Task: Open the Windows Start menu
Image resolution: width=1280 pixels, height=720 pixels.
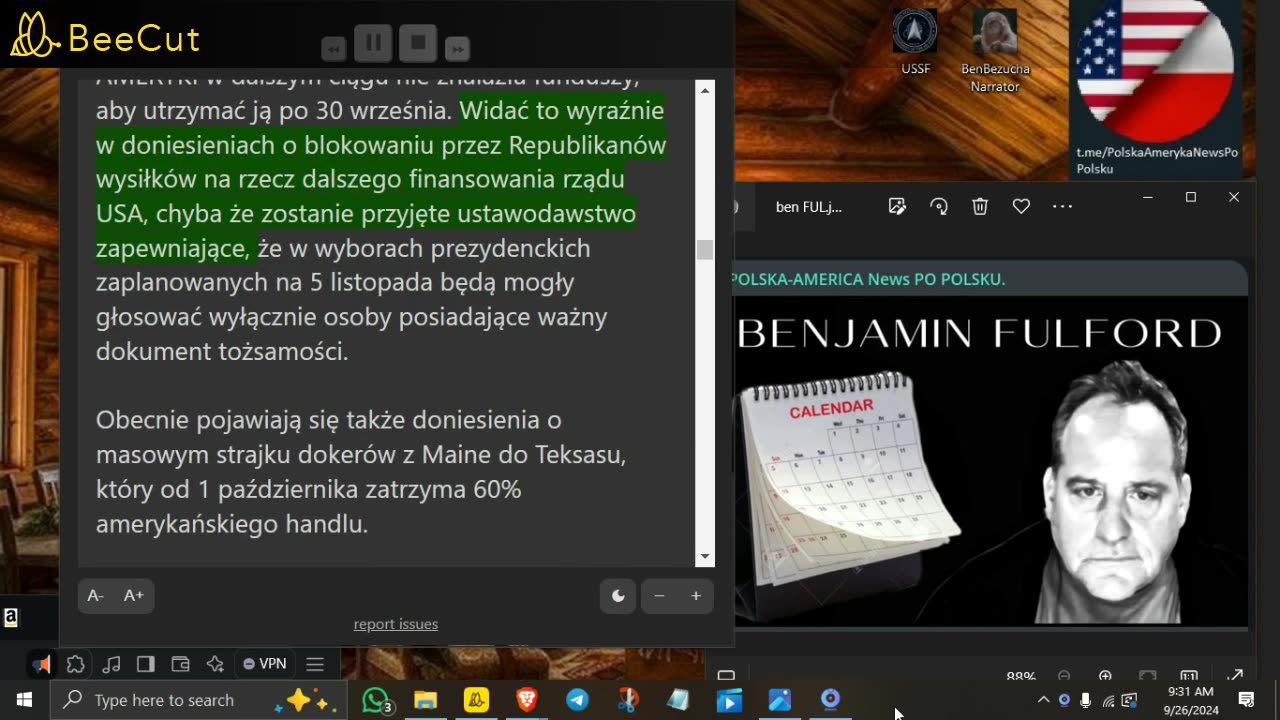Action: pyautogui.click(x=24, y=700)
